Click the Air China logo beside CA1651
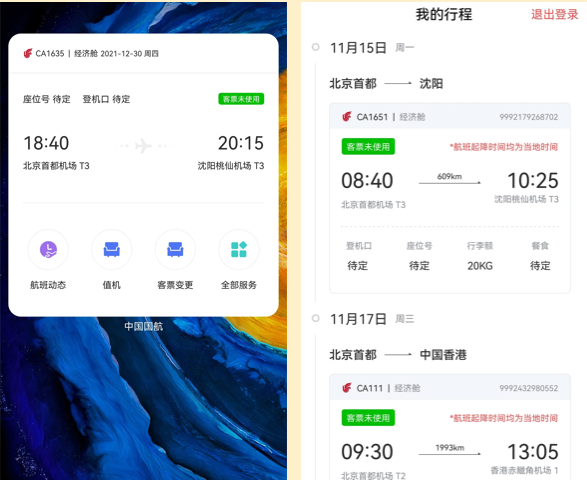Screen dimensions: 587x480 tap(347, 117)
